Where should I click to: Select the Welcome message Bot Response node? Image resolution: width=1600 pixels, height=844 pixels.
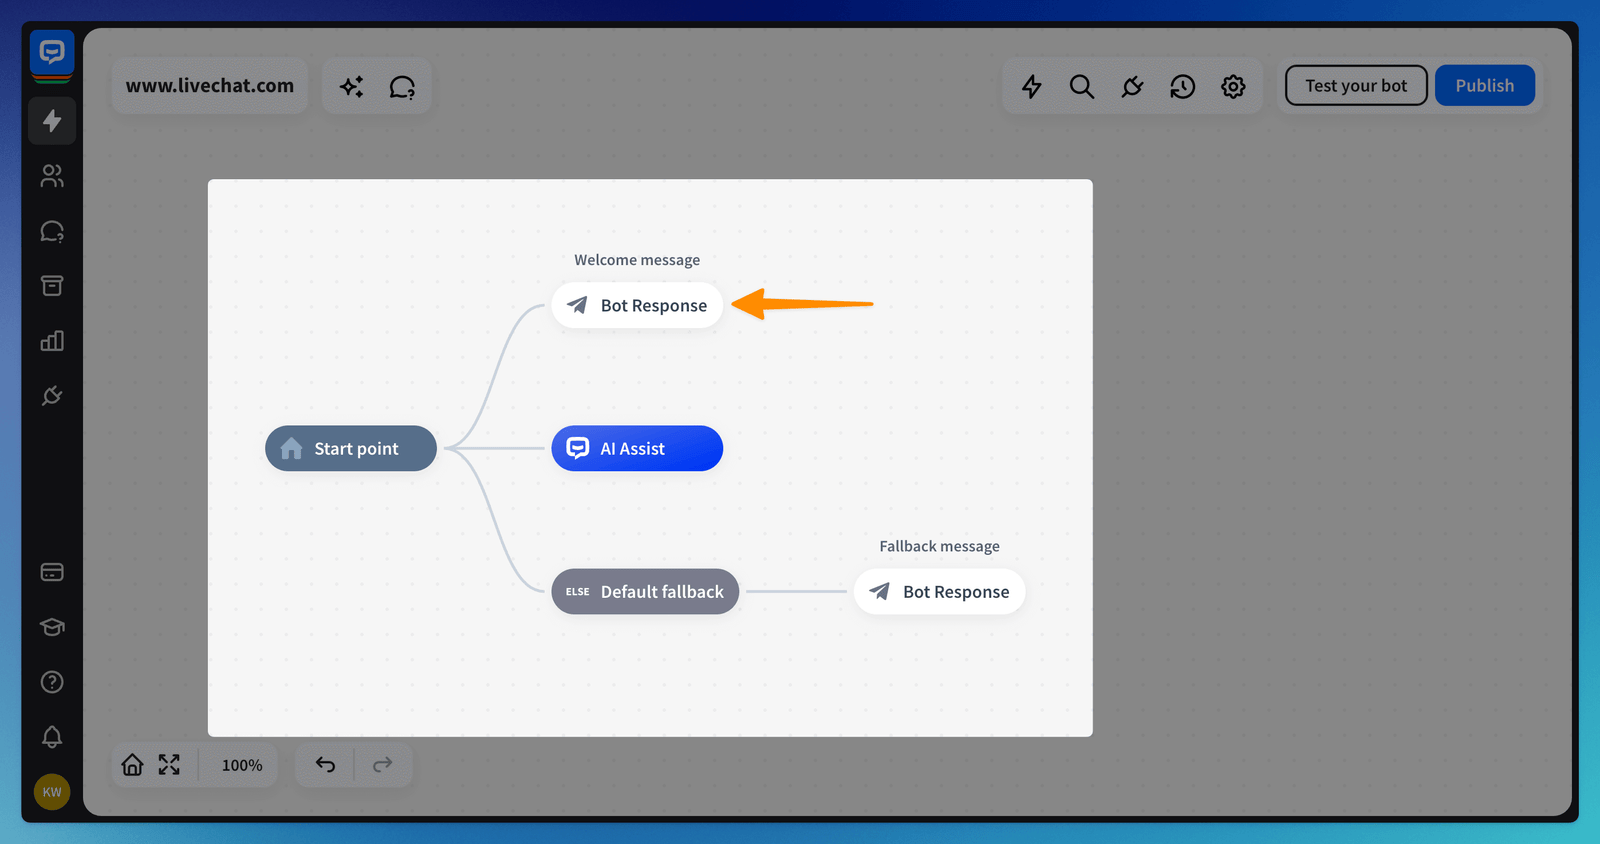[637, 306]
